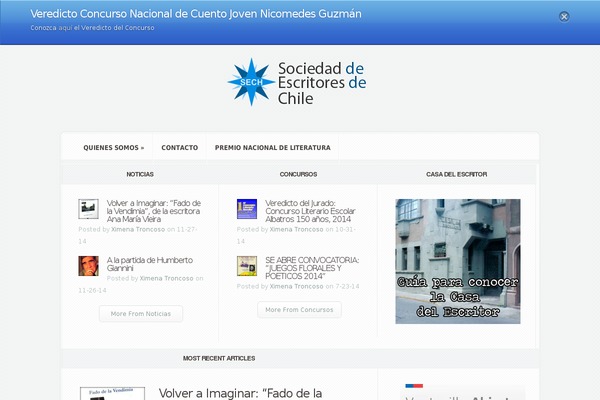Open Fado de la Vendimia book cover

coord(112,393)
